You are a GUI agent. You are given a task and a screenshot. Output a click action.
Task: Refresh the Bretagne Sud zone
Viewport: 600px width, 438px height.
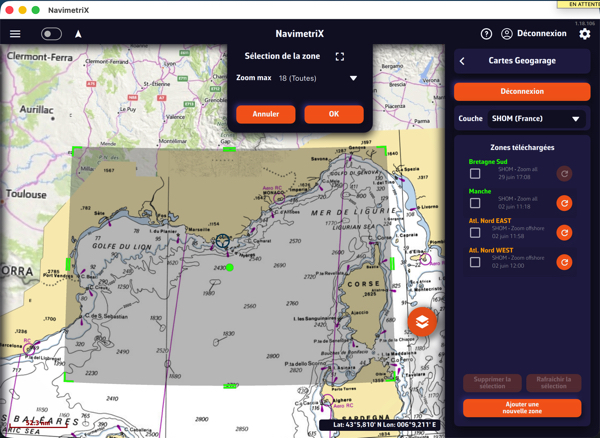click(x=564, y=174)
